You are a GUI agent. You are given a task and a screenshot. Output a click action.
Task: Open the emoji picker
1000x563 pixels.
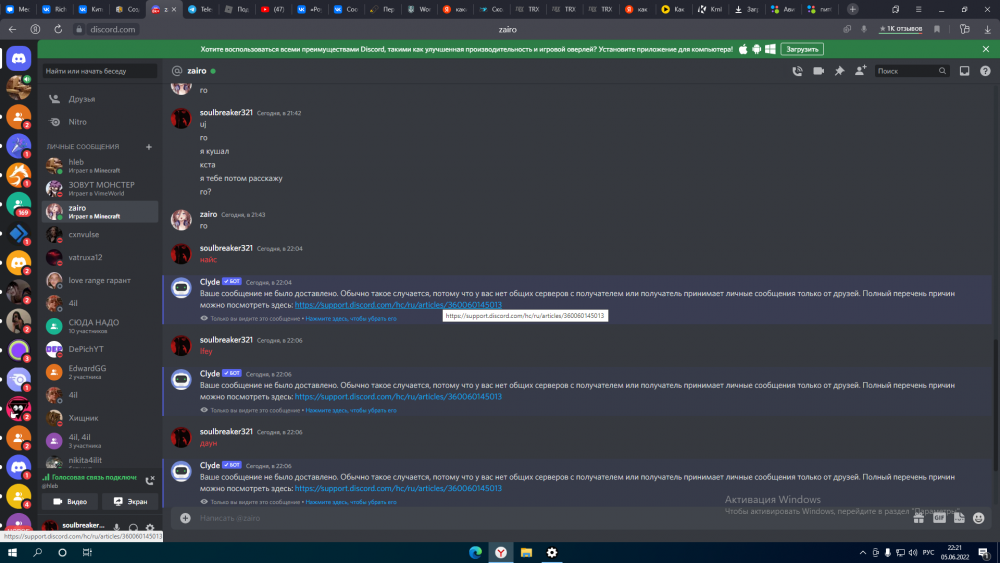click(x=979, y=518)
